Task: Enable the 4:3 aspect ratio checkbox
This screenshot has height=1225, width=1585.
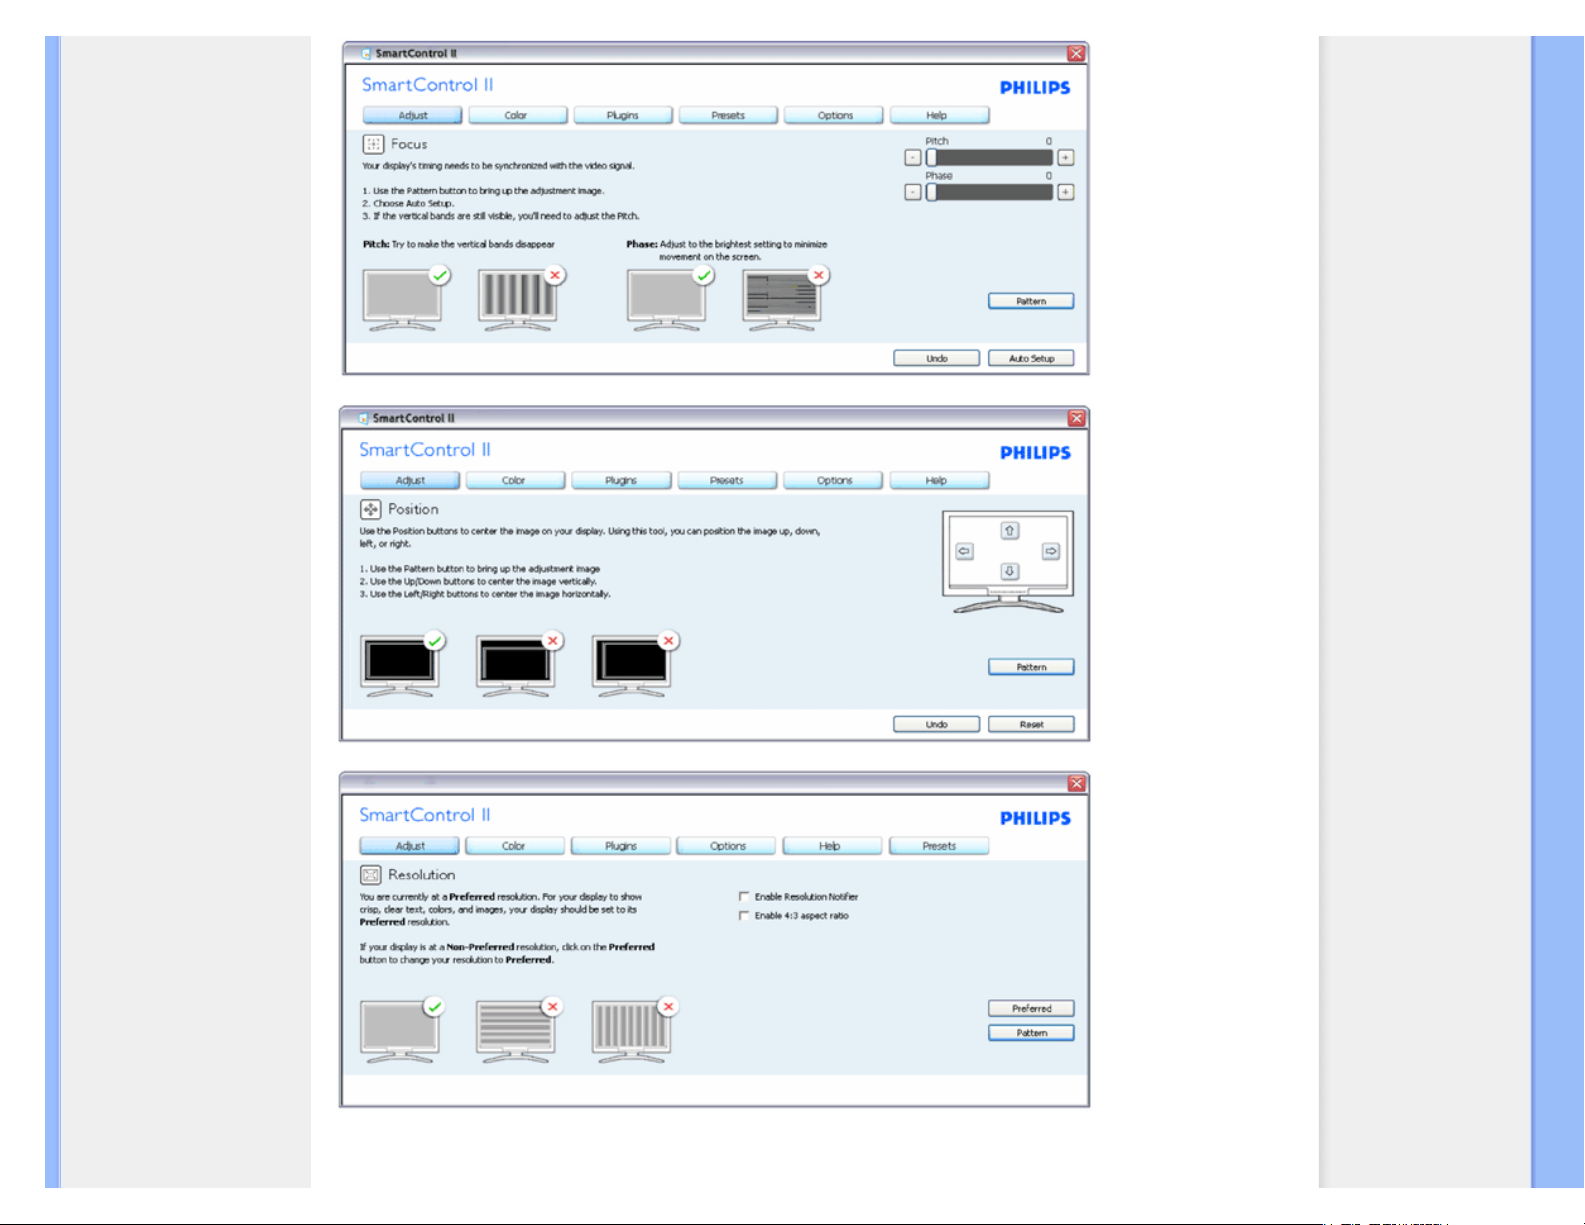Action: tap(744, 916)
